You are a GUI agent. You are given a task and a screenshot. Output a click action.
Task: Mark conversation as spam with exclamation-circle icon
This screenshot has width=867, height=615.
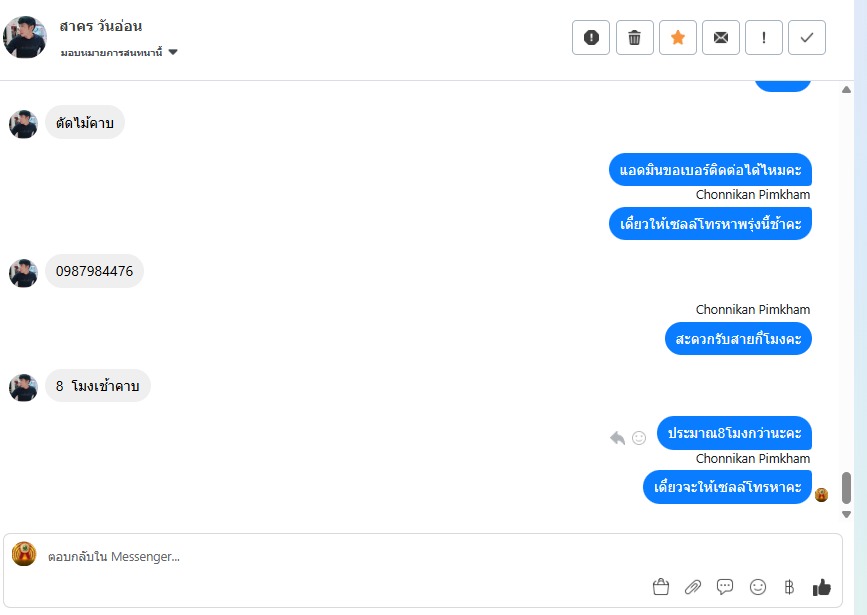click(x=591, y=38)
